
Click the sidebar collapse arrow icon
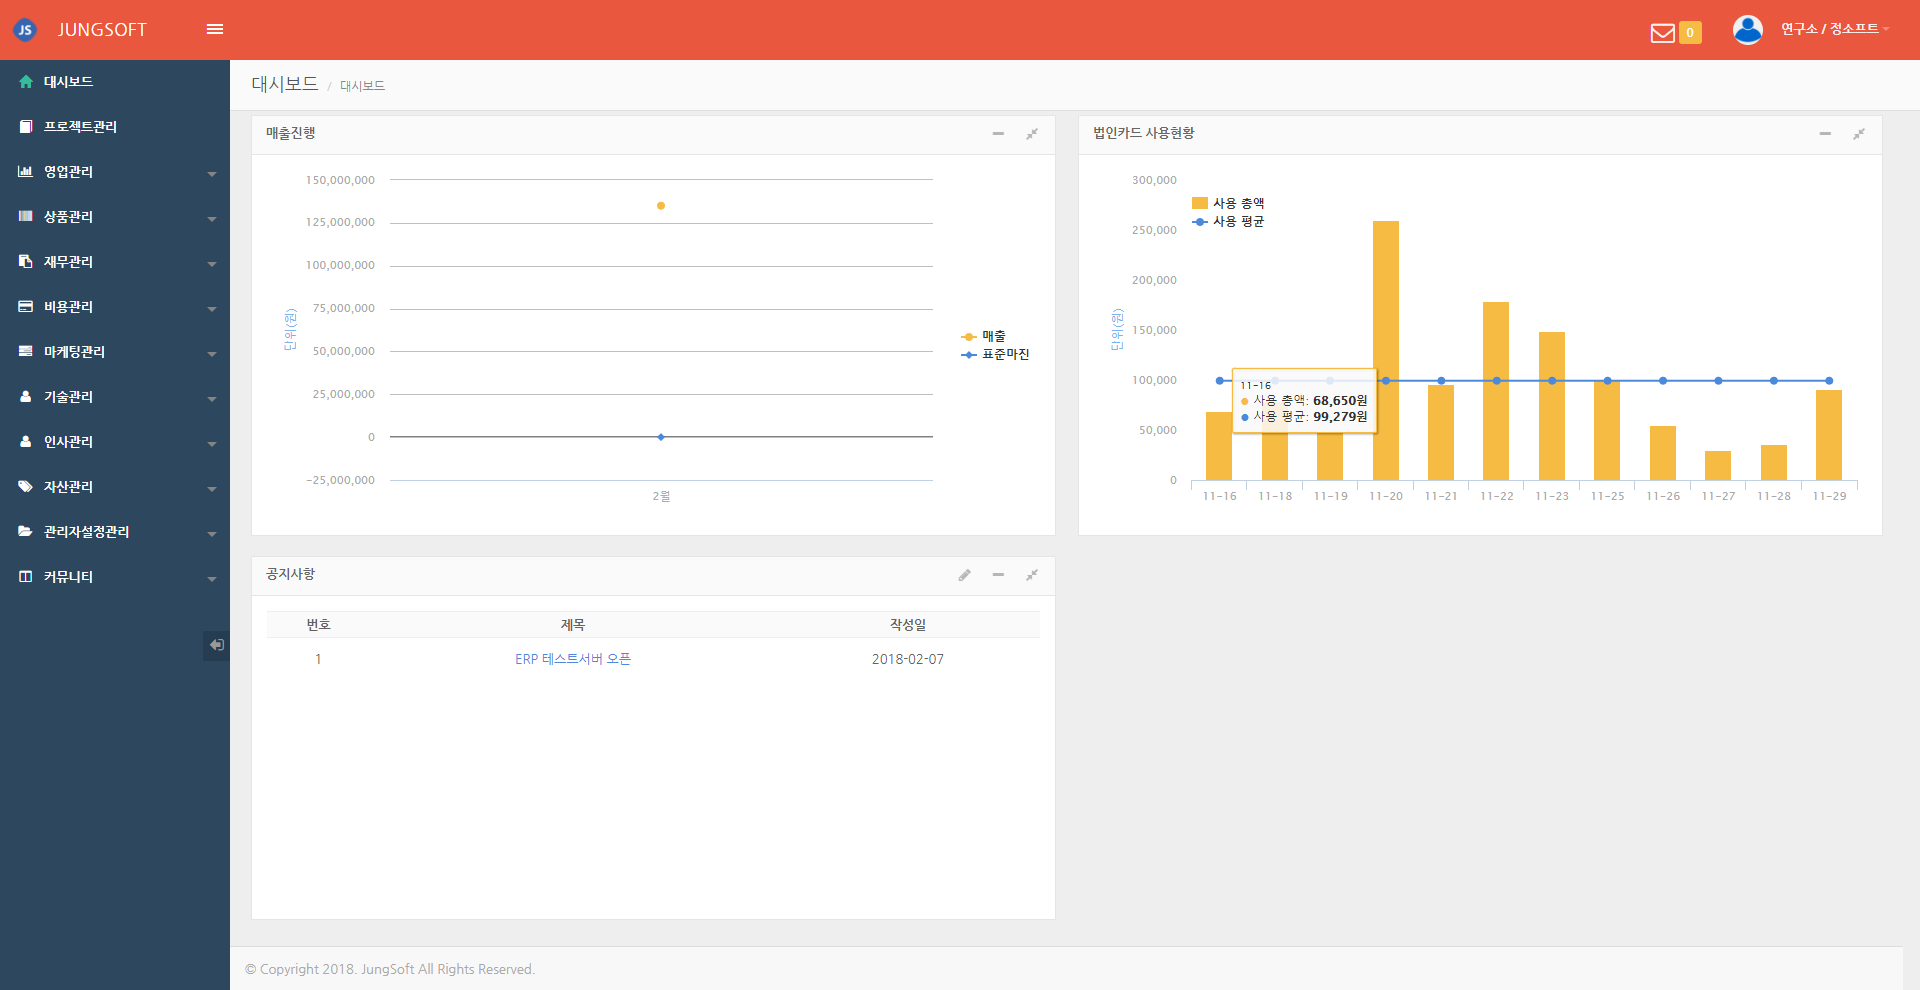[216, 645]
